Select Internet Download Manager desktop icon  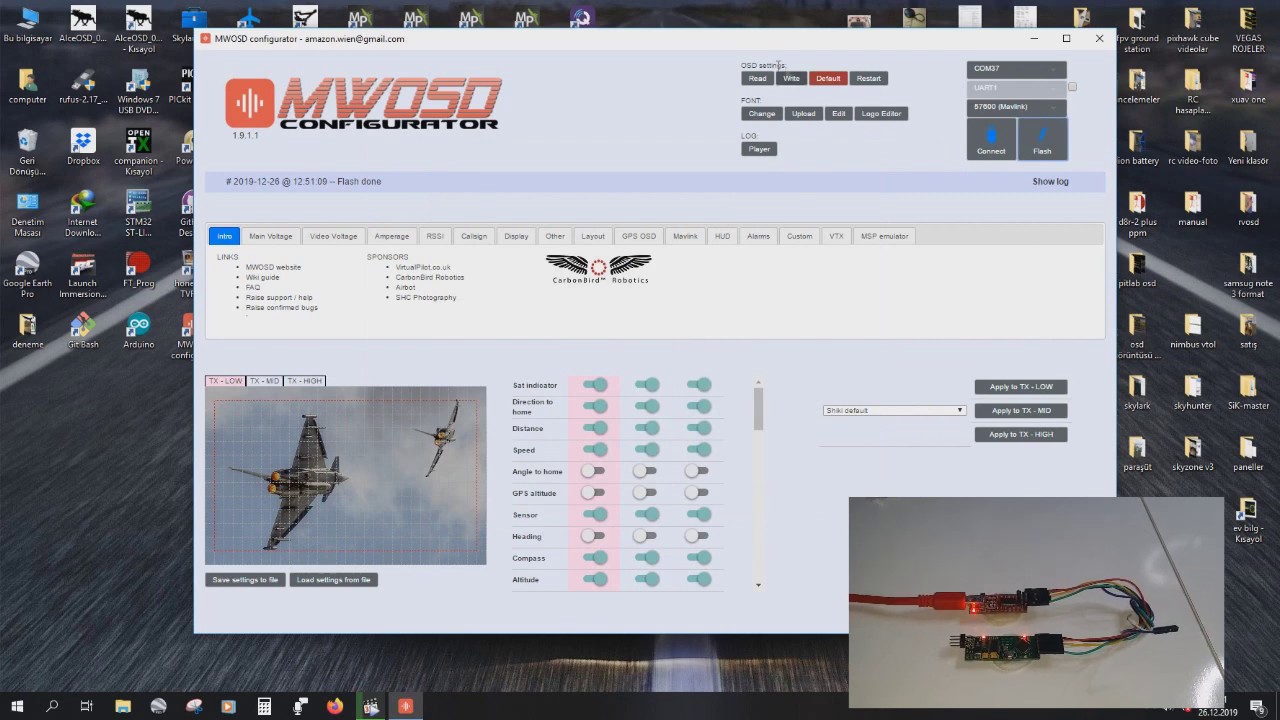click(x=83, y=213)
